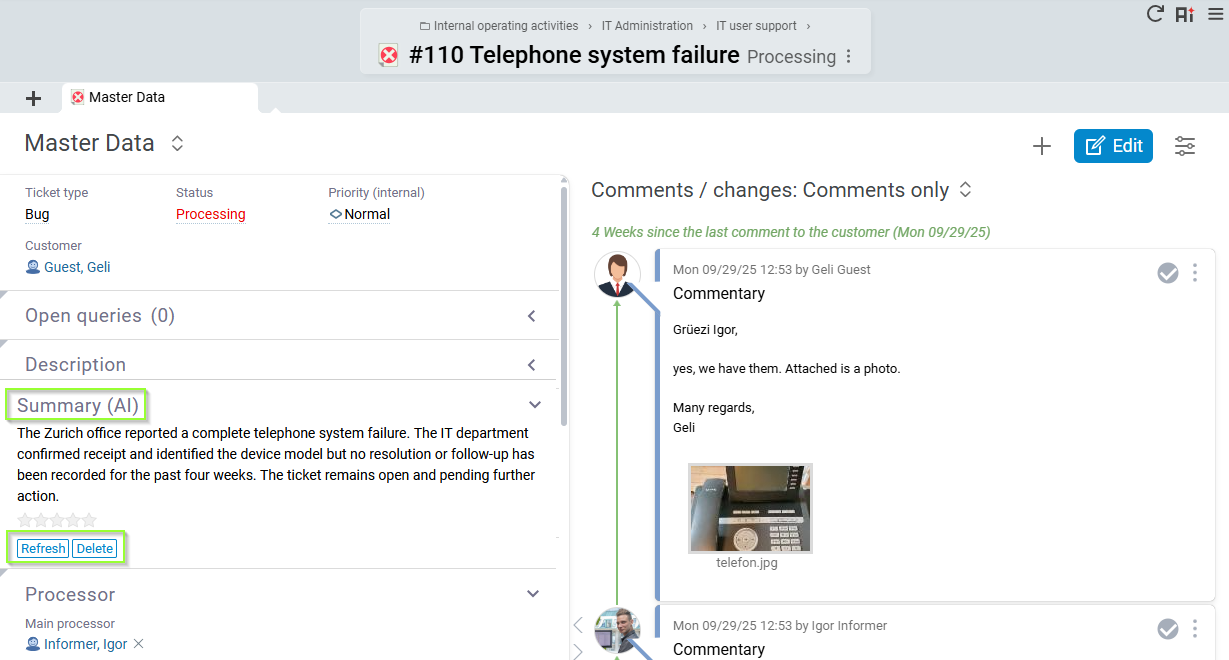Open the telefon.jpg photo thumbnail

tap(750, 508)
